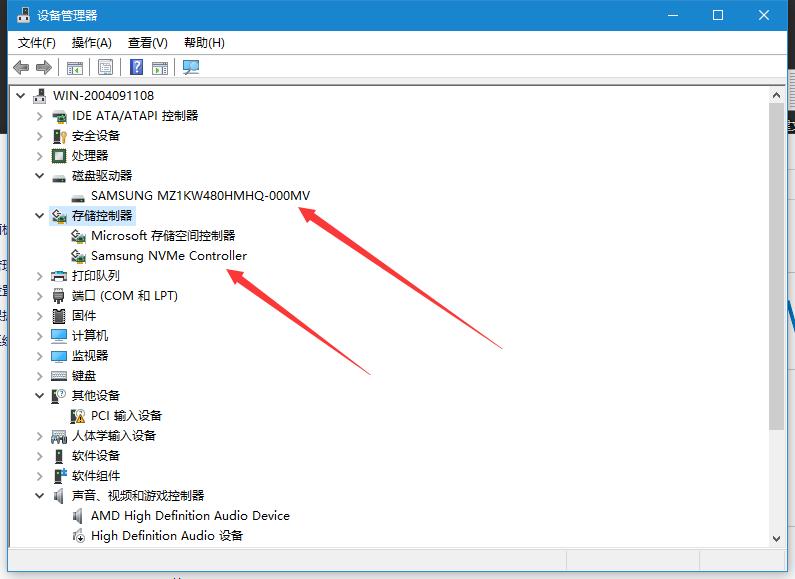Open the Properties toolbar icon
Image resolution: width=795 pixels, height=579 pixels.
point(105,67)
